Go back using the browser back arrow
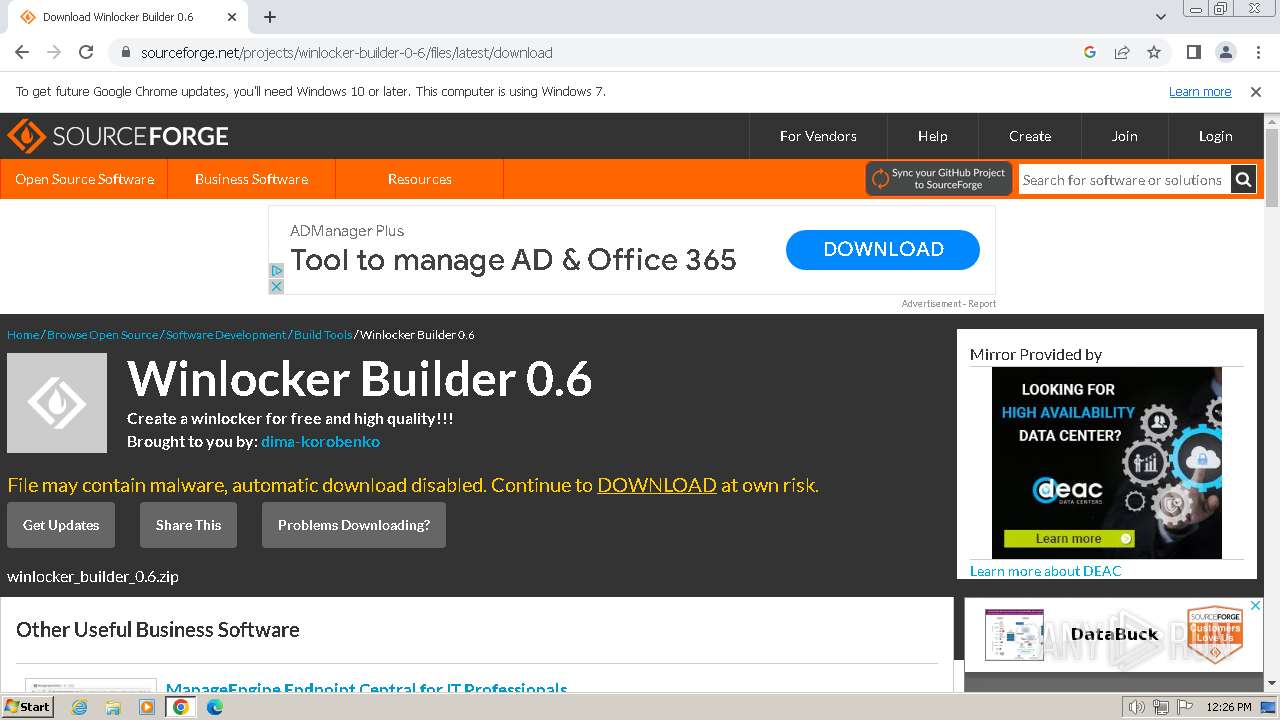1280x720 pixels. point(22,52)
